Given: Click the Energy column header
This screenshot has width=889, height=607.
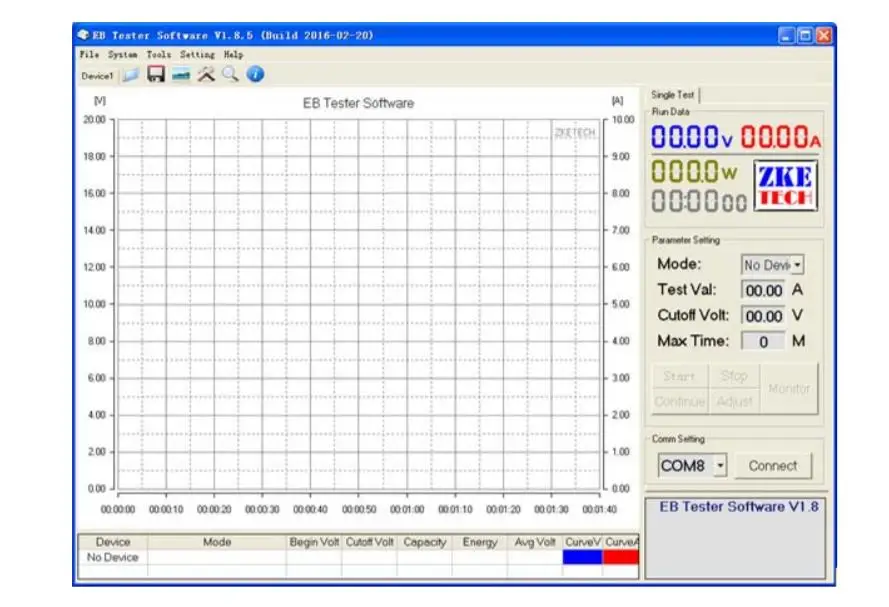Looking at the screenshot, I should [x=480, y=542].
